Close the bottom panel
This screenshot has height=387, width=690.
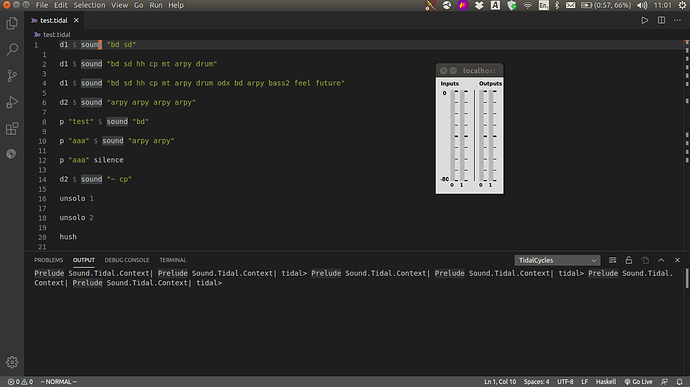click(x=677, y=260)
